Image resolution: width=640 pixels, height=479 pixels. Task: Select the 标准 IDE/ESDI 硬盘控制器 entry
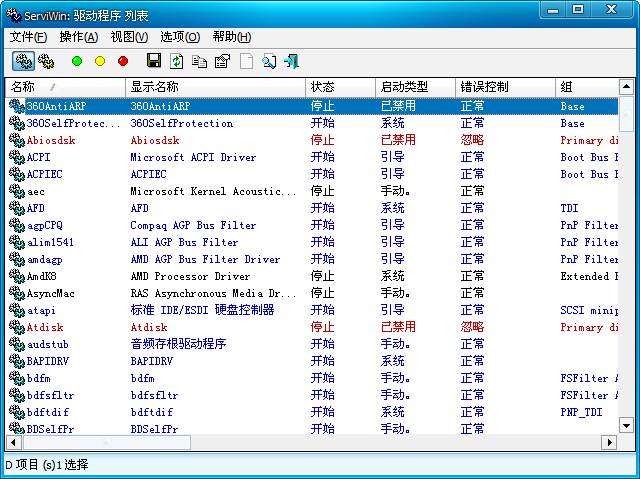click(202, 310)
